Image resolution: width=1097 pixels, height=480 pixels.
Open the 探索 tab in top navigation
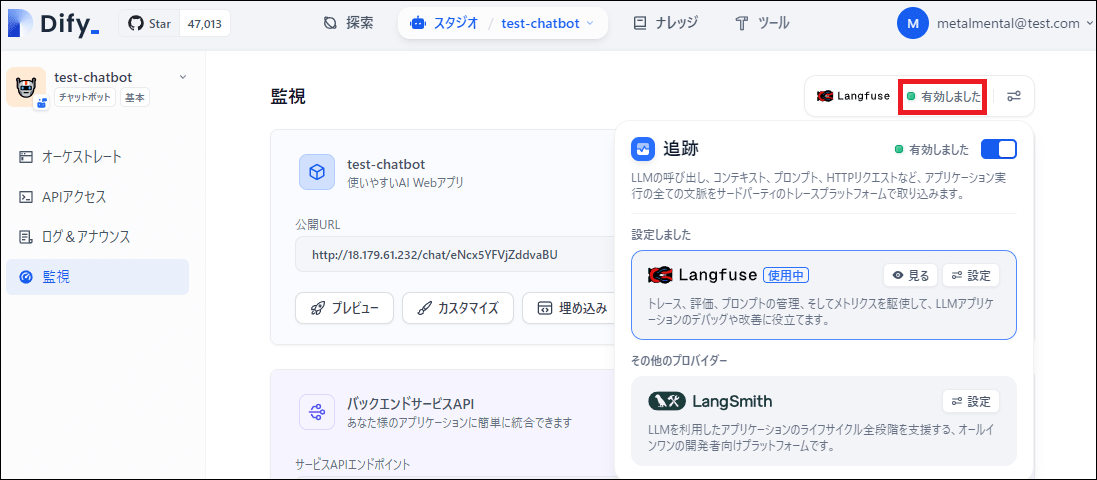tap(348, 23)
